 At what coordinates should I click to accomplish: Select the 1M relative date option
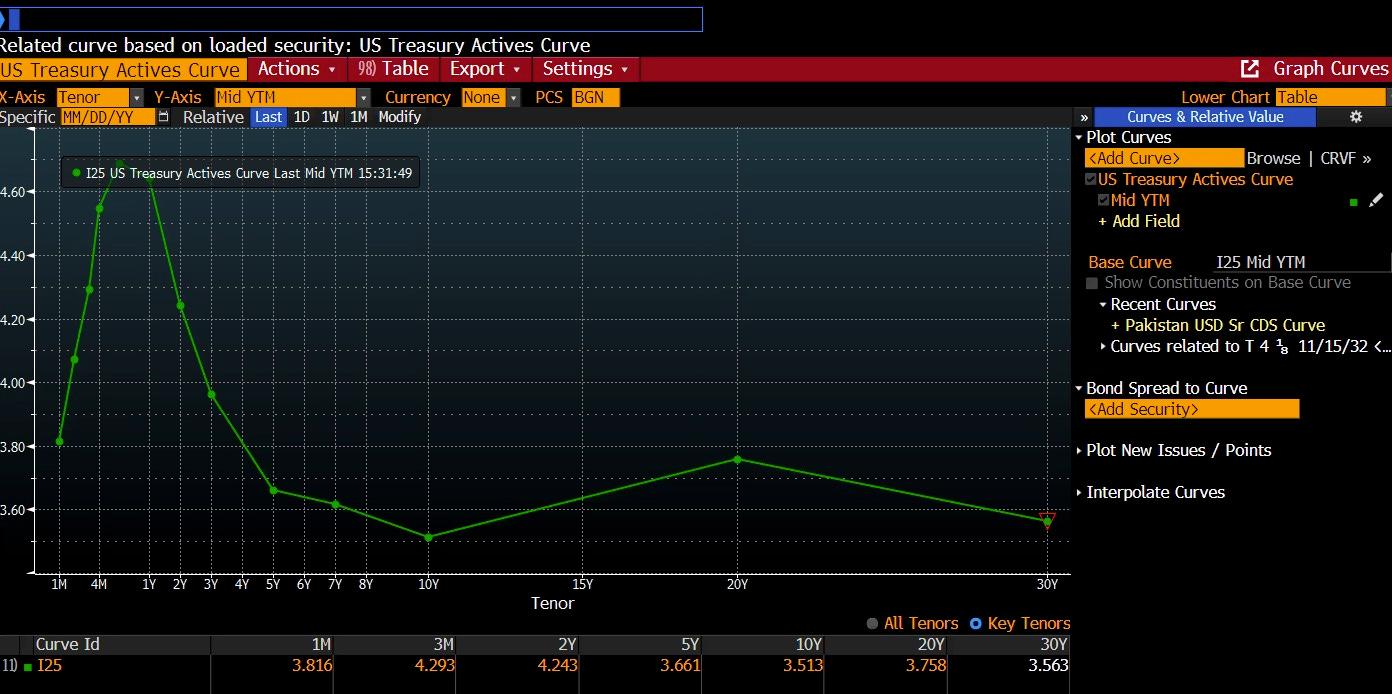pos(358,117)
